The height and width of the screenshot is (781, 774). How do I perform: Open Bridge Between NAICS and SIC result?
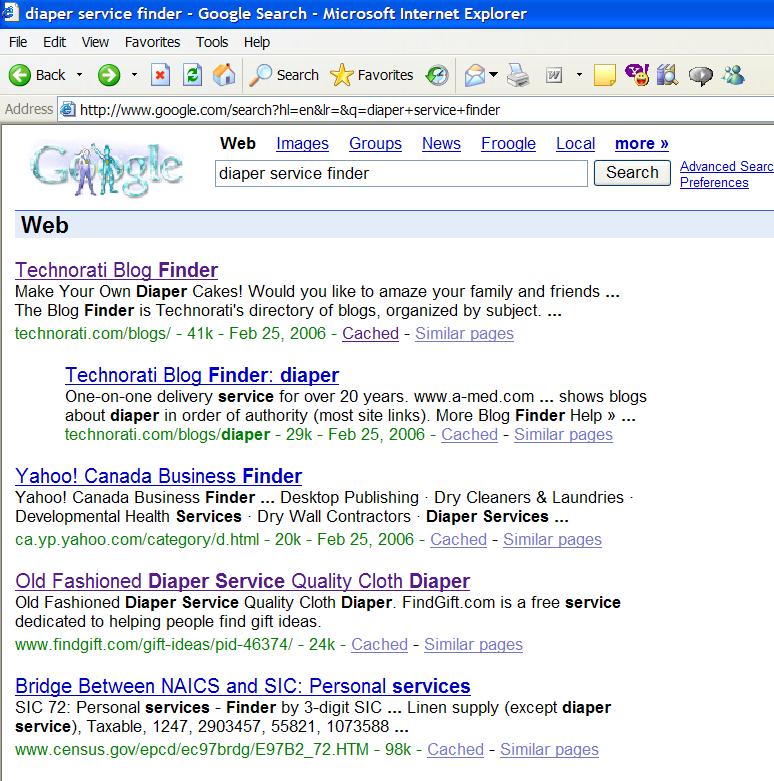[x=243, y=686]
